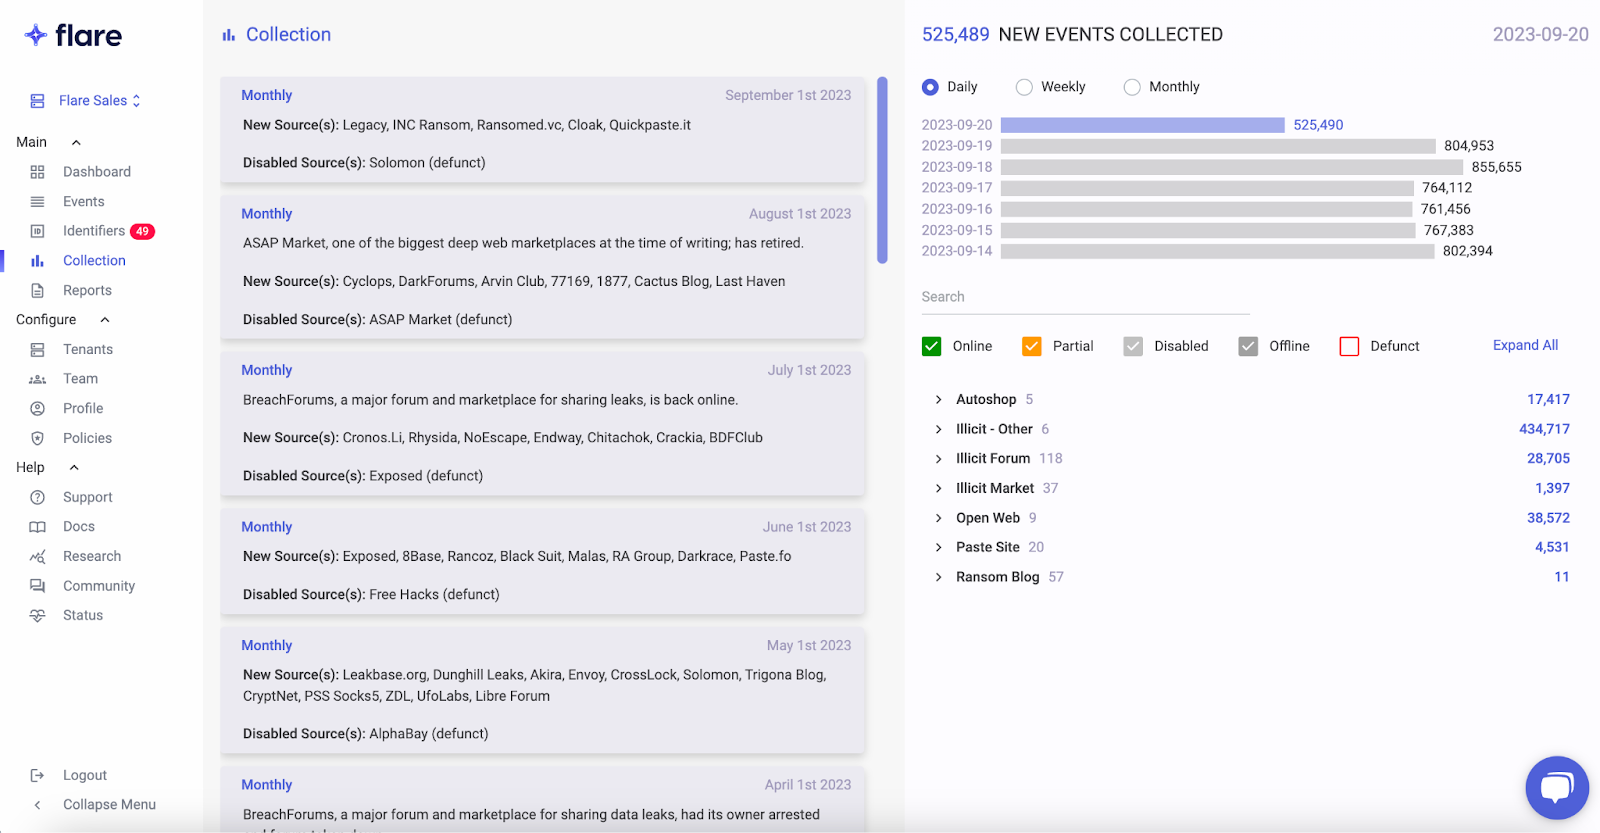Click the Events list icon
Image resolution: width=1600 pixels, height=833 pixels.
pos(37,202)
